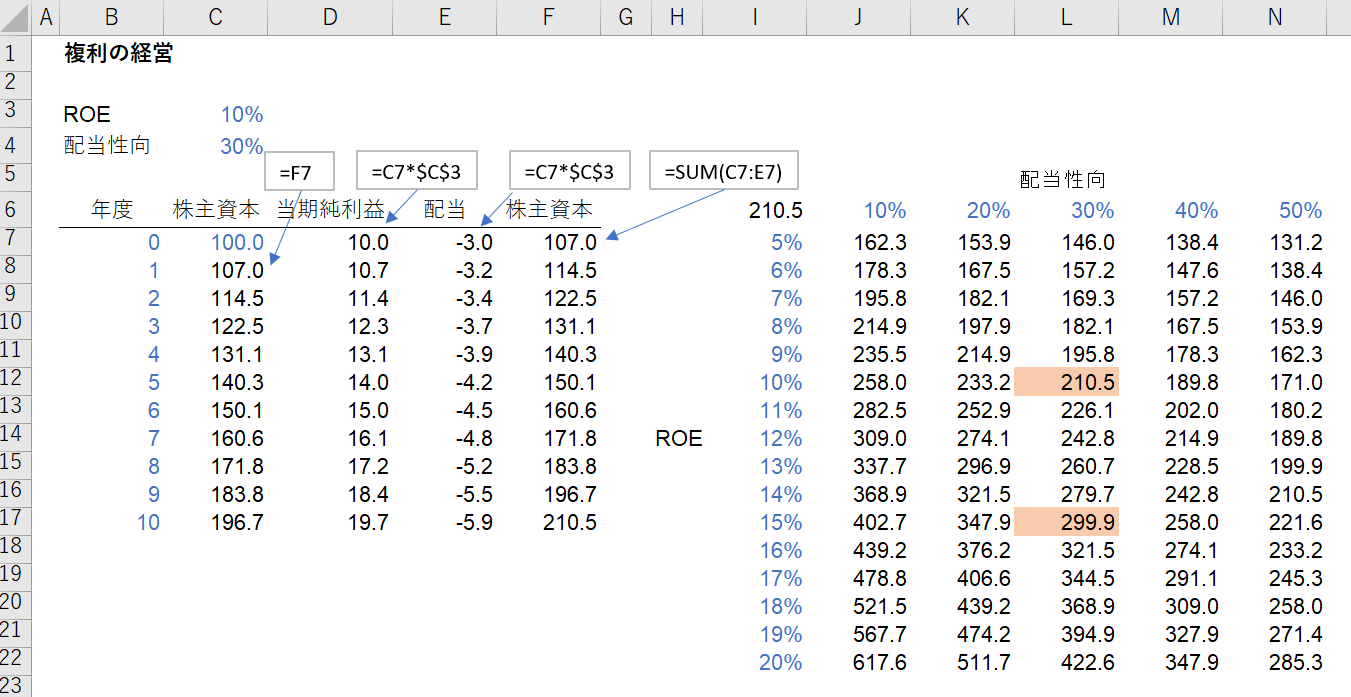Select the cell showing 131.2
Screen dimensions: 1351x697
coord(1296,241)
